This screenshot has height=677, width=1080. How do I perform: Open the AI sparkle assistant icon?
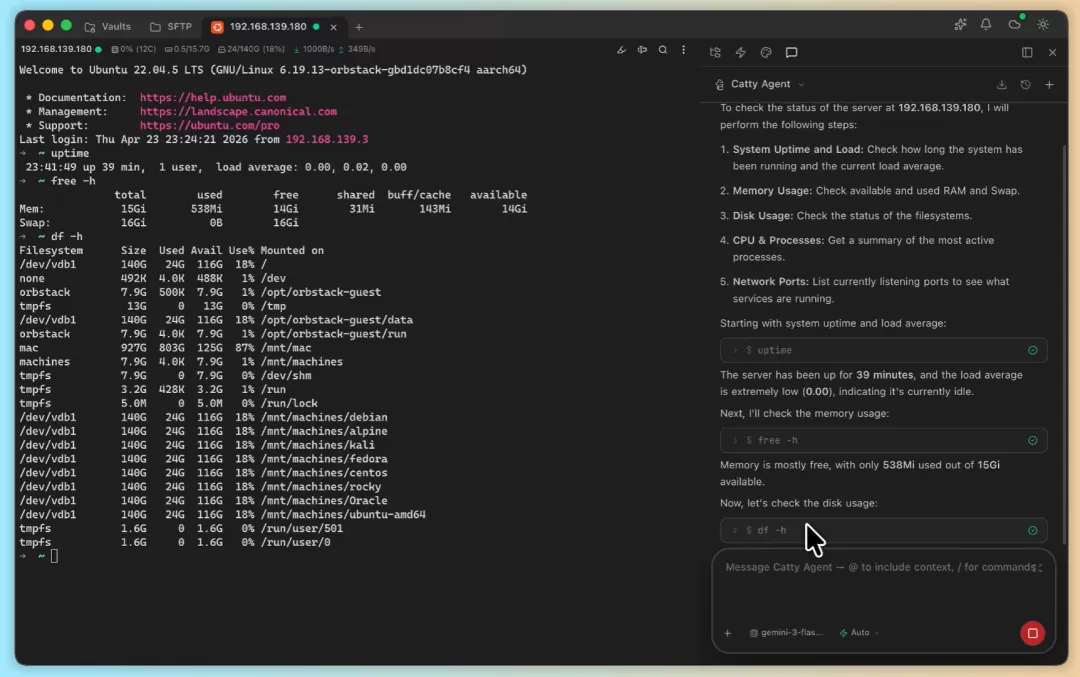960,25
